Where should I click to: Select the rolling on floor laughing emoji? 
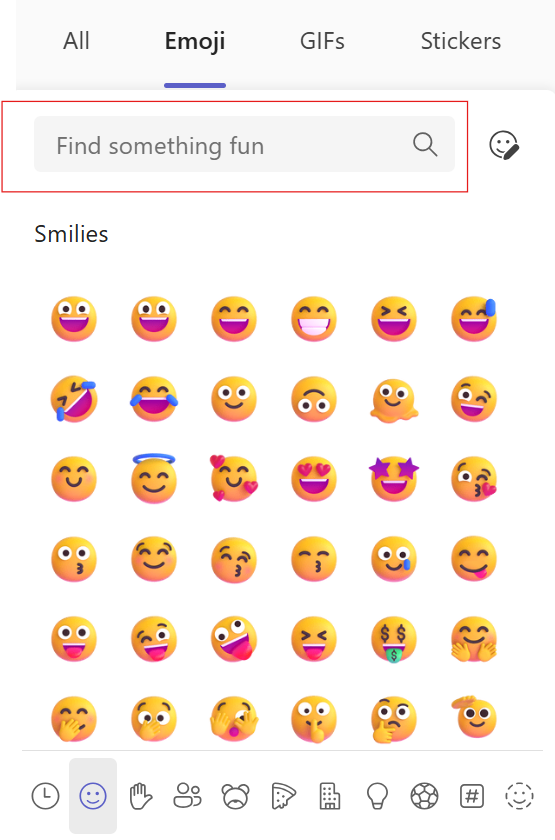click(x=74, y=399)
